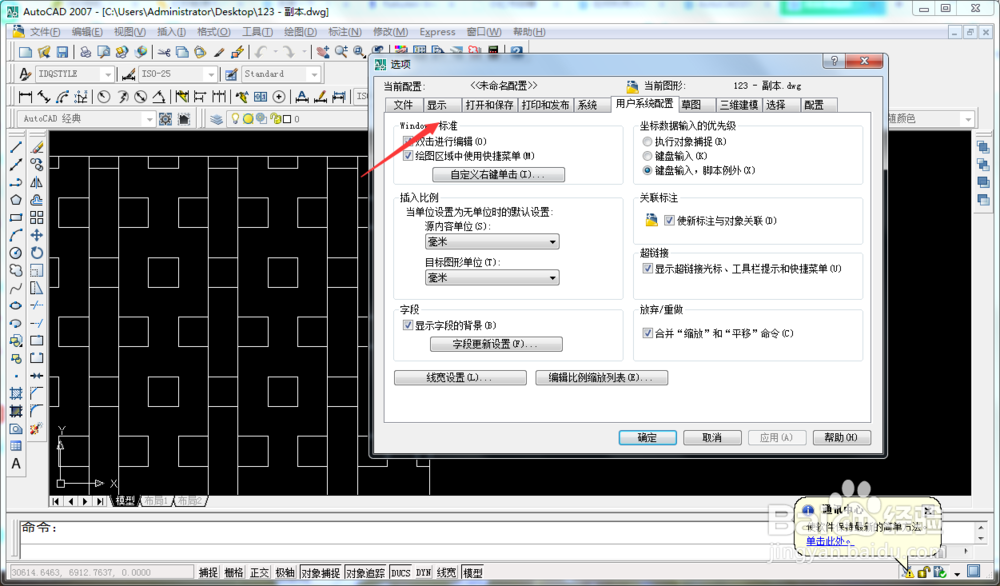Select 键盘输入，脚本例外 radio button
Screen dimensions: 1000x586
(647, 170)
